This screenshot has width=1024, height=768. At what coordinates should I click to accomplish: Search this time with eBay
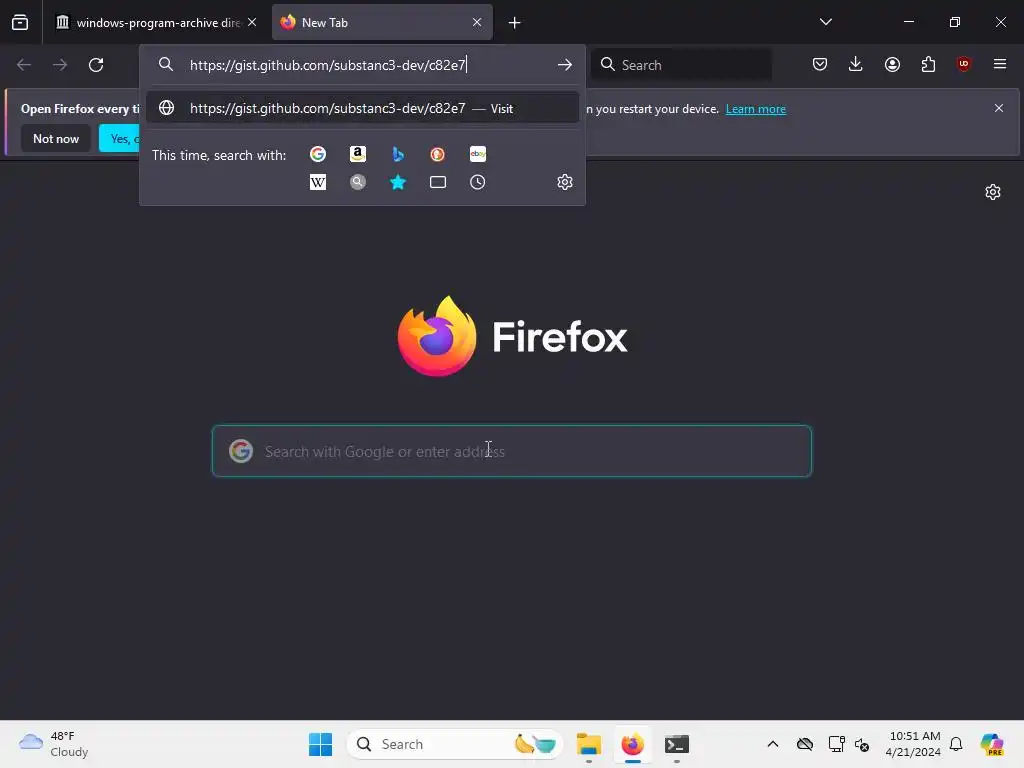pos(478,154)
